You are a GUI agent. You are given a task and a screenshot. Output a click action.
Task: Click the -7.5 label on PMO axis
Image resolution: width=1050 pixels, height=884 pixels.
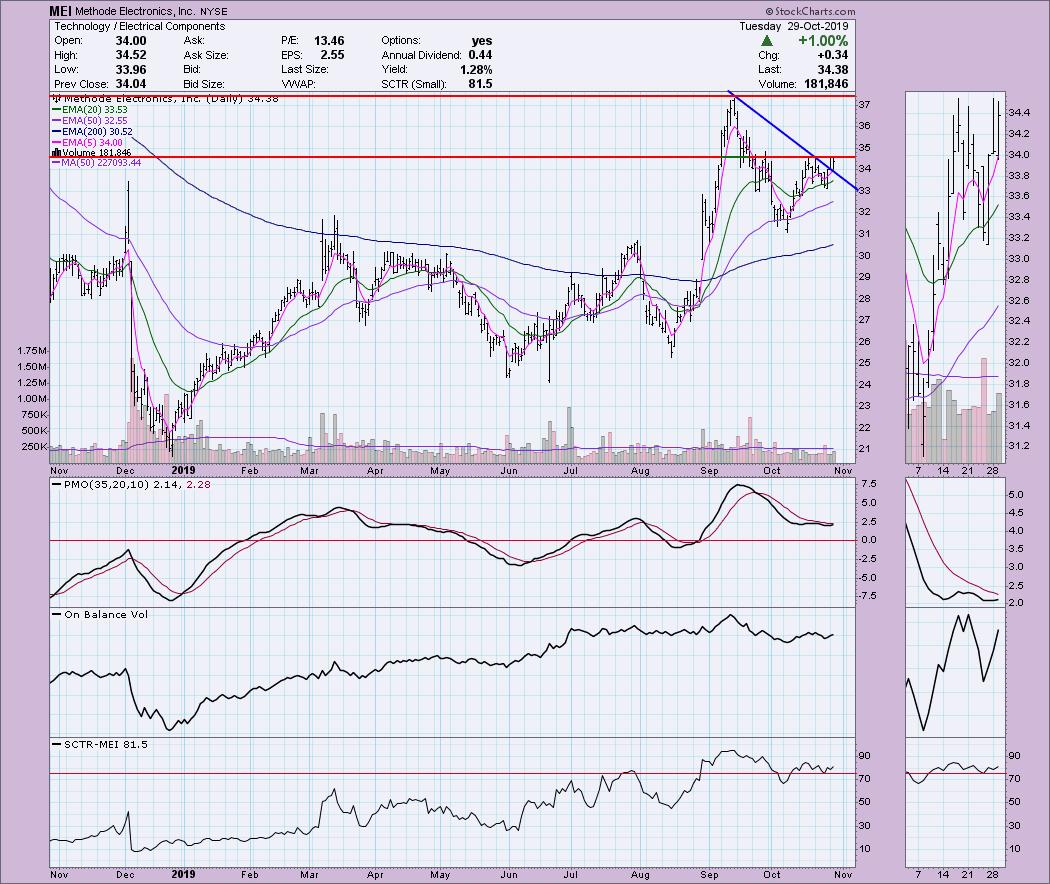[x=870, y=596]
